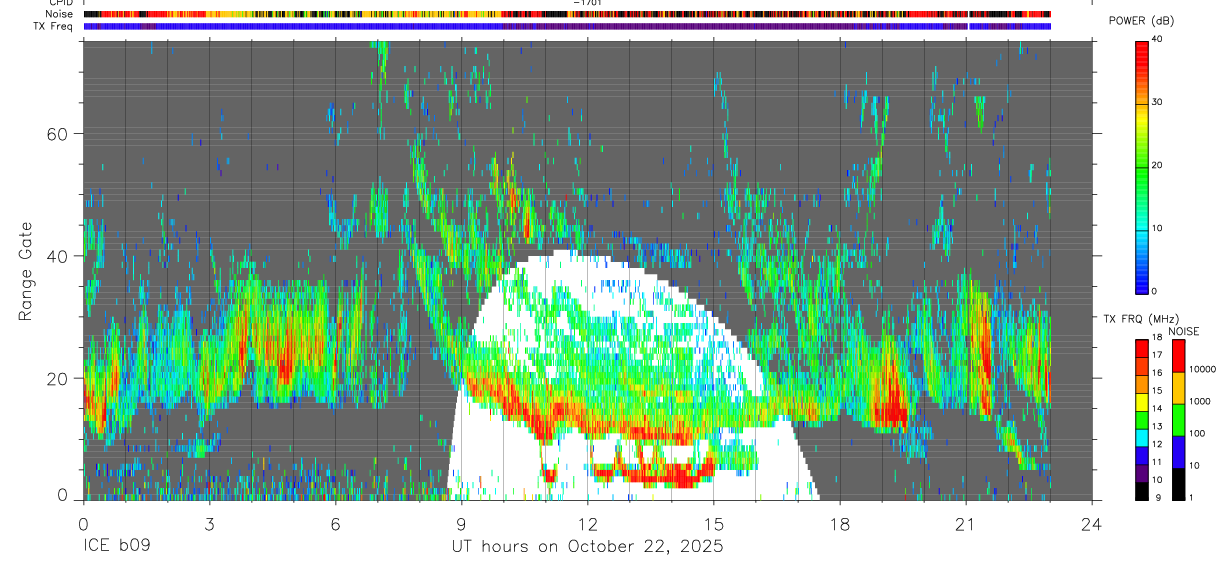Click the 13 label on TX FRQ legend
The image size is (1228, 567).
click(x=1157, y=426)
